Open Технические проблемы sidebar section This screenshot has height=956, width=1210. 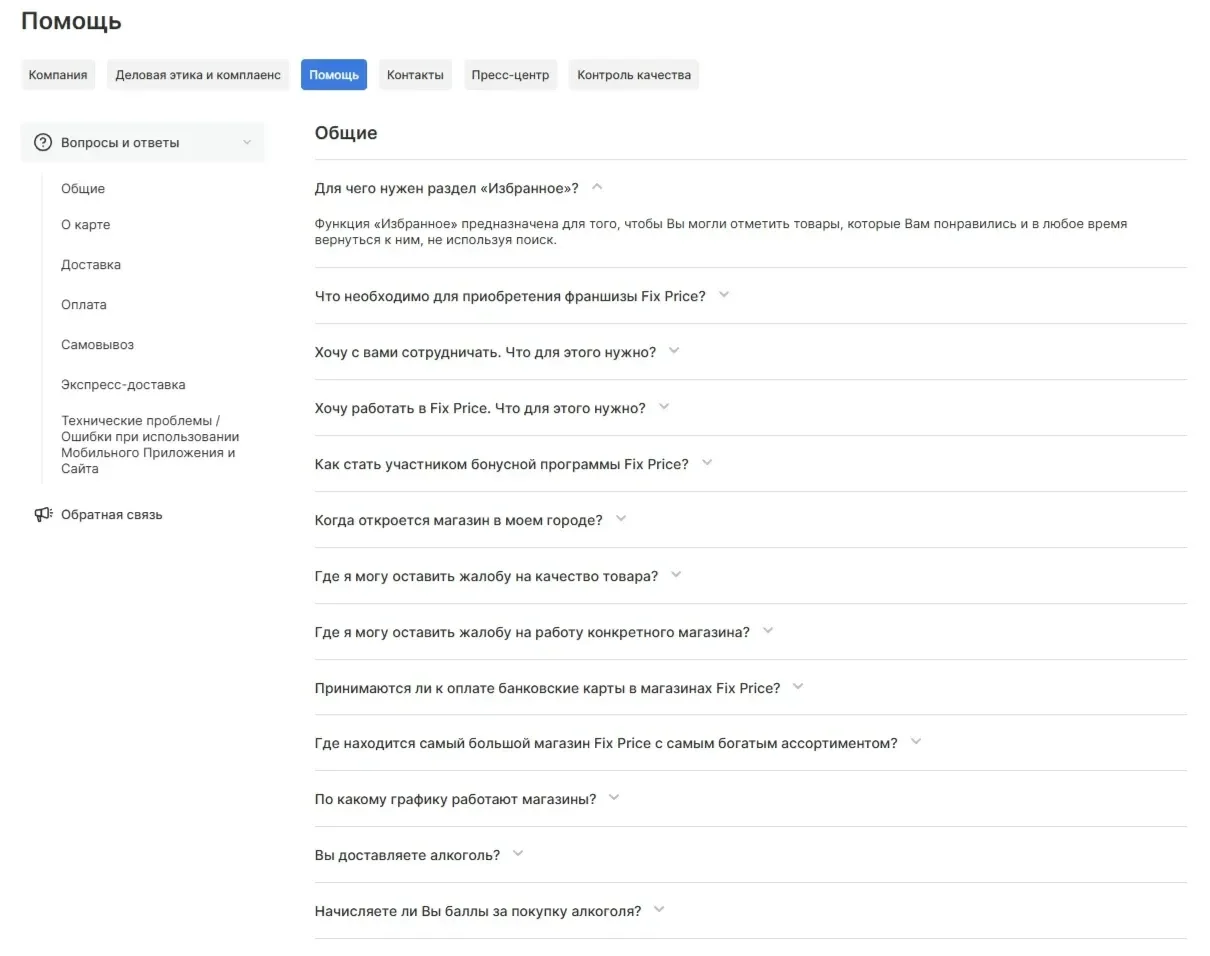[x=150, y=445]
